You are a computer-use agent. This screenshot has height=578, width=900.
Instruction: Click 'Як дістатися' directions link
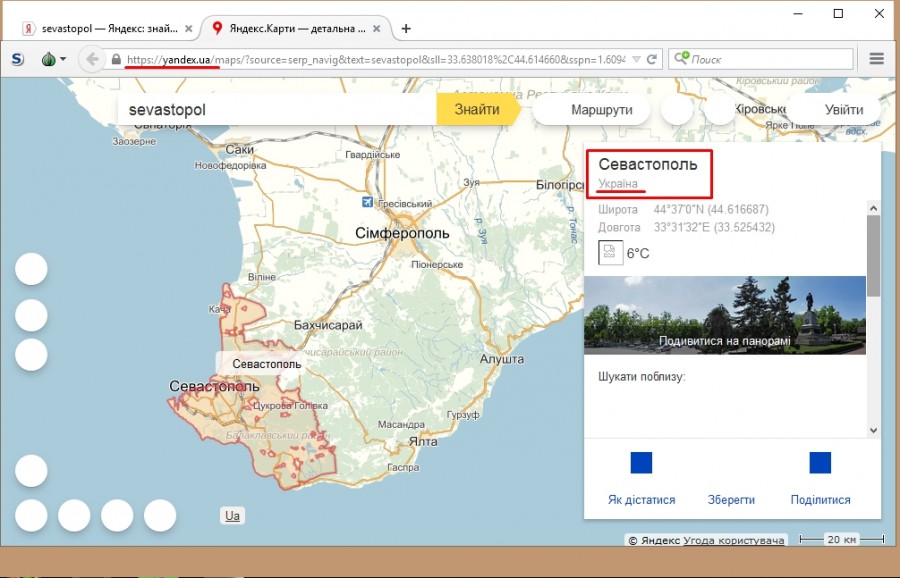[641, 500]
